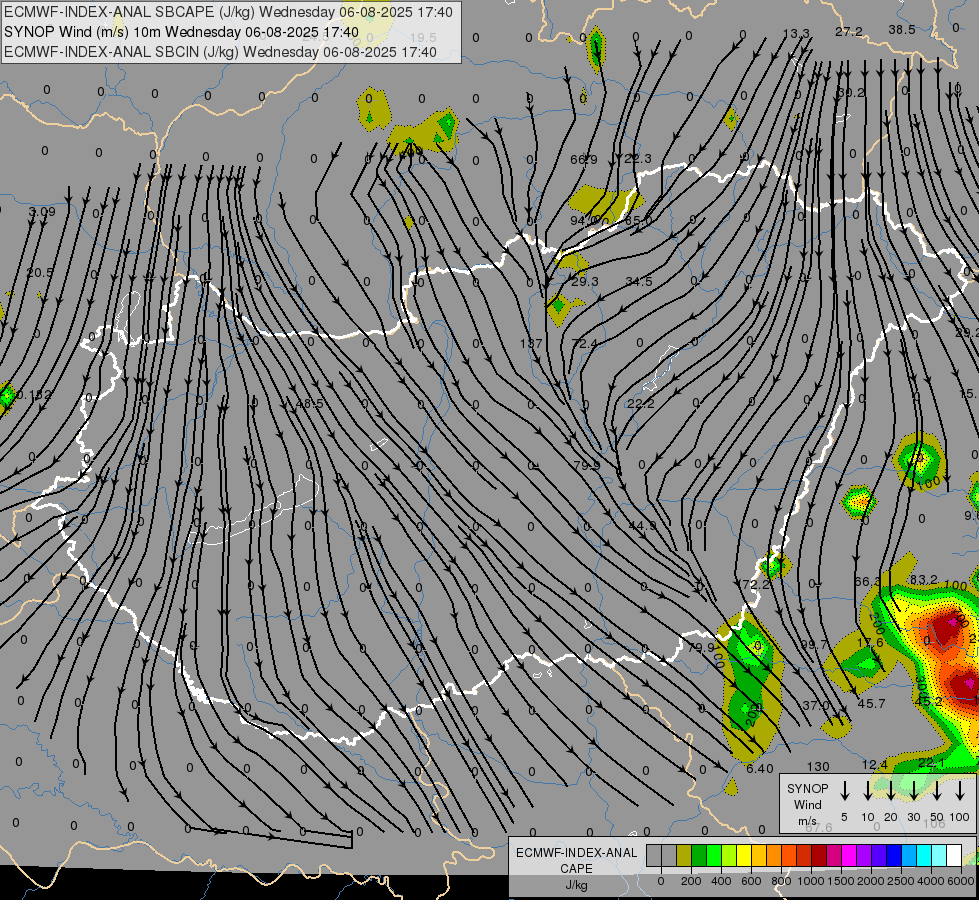
Task: Pick the orange swatch in CAPE legend
Action: tap(774, 856)
